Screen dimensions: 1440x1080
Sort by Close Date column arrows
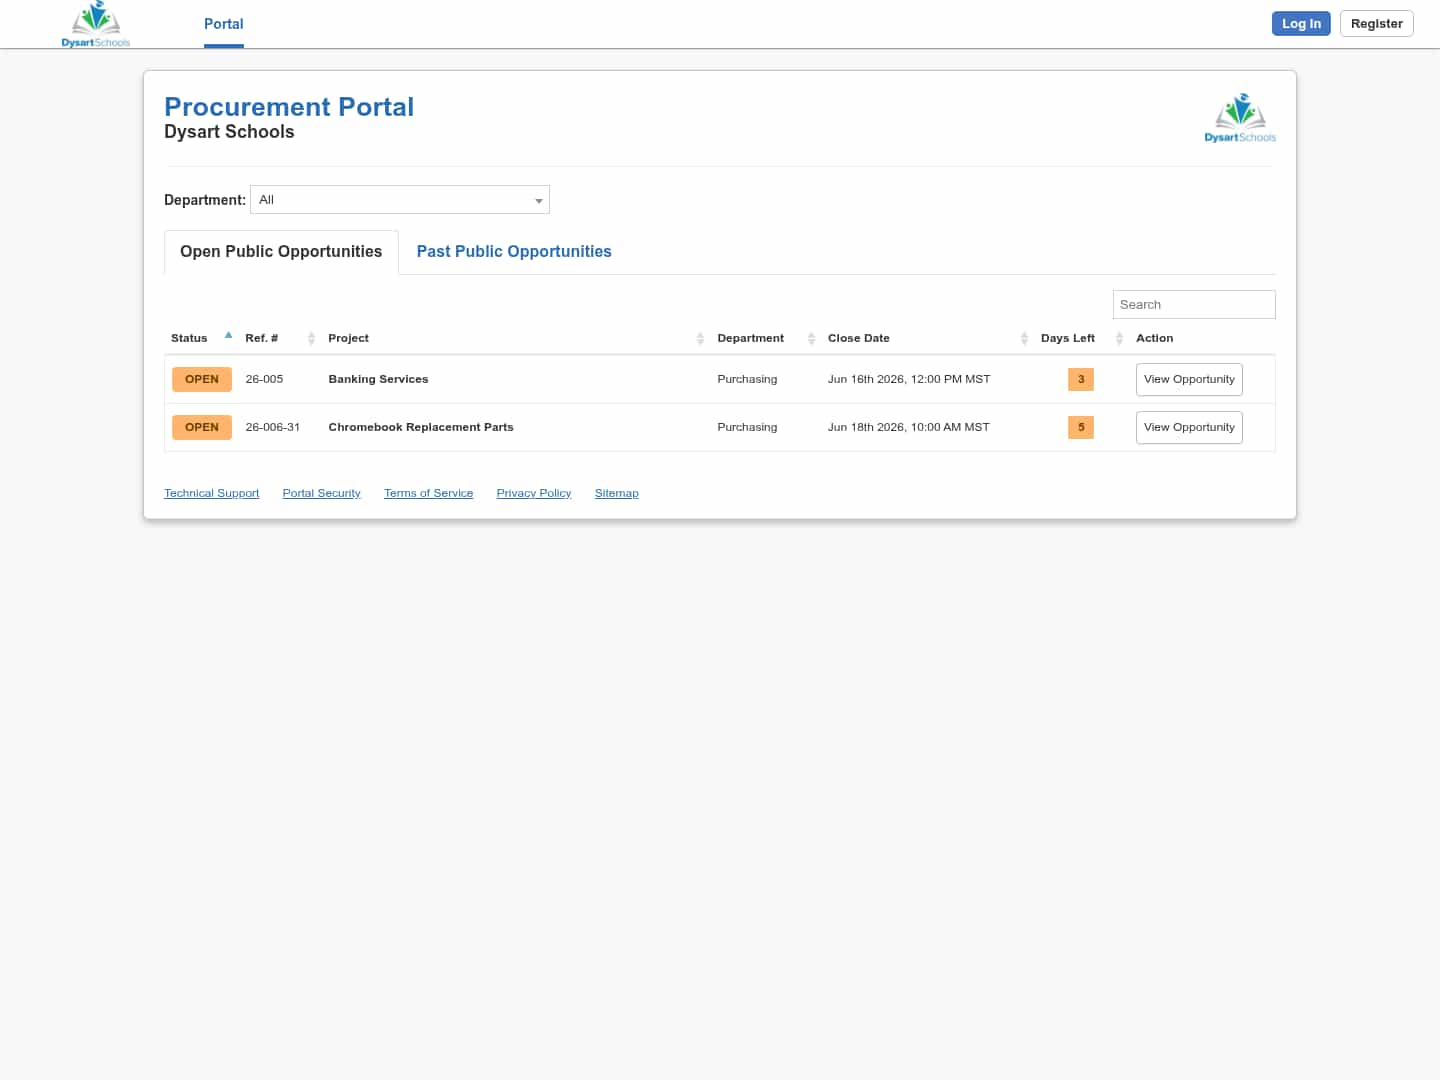point(1024,339)
